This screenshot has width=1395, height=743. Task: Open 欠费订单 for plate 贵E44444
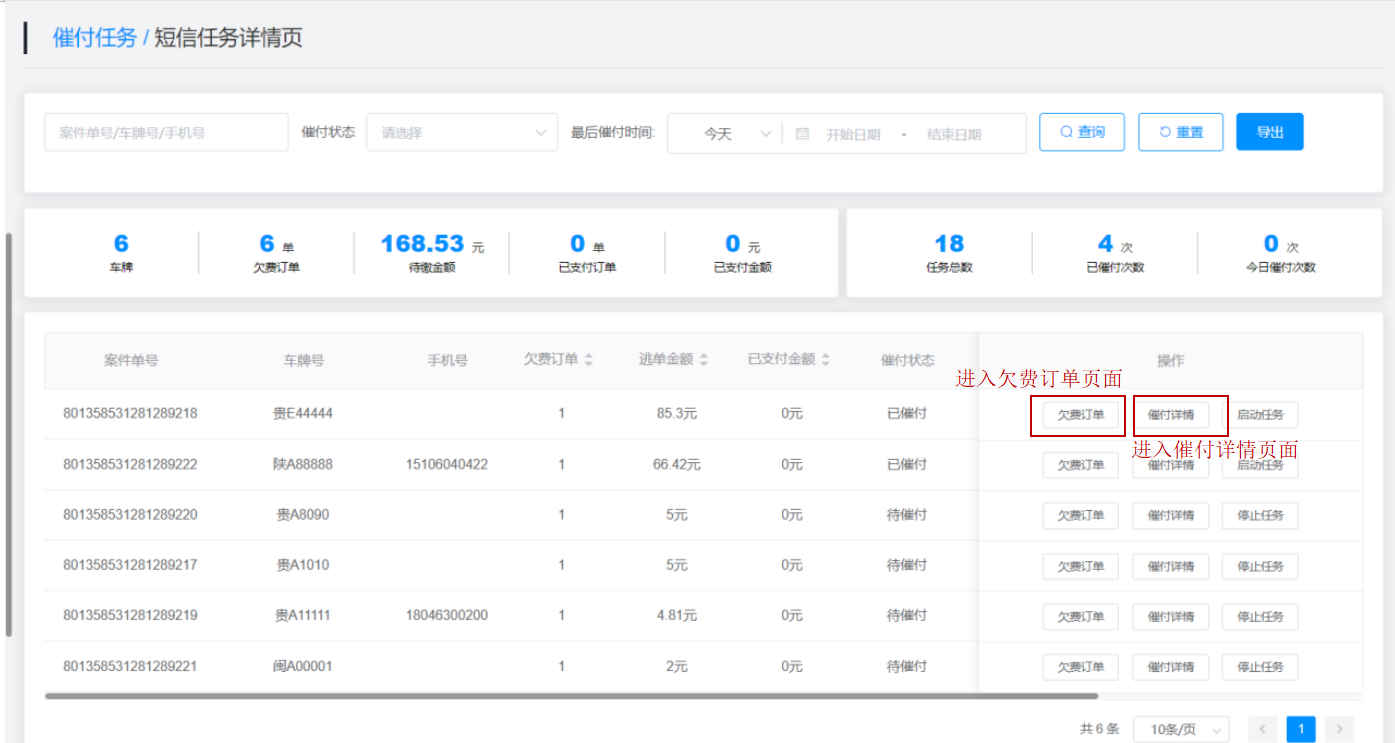[1080, 415]
